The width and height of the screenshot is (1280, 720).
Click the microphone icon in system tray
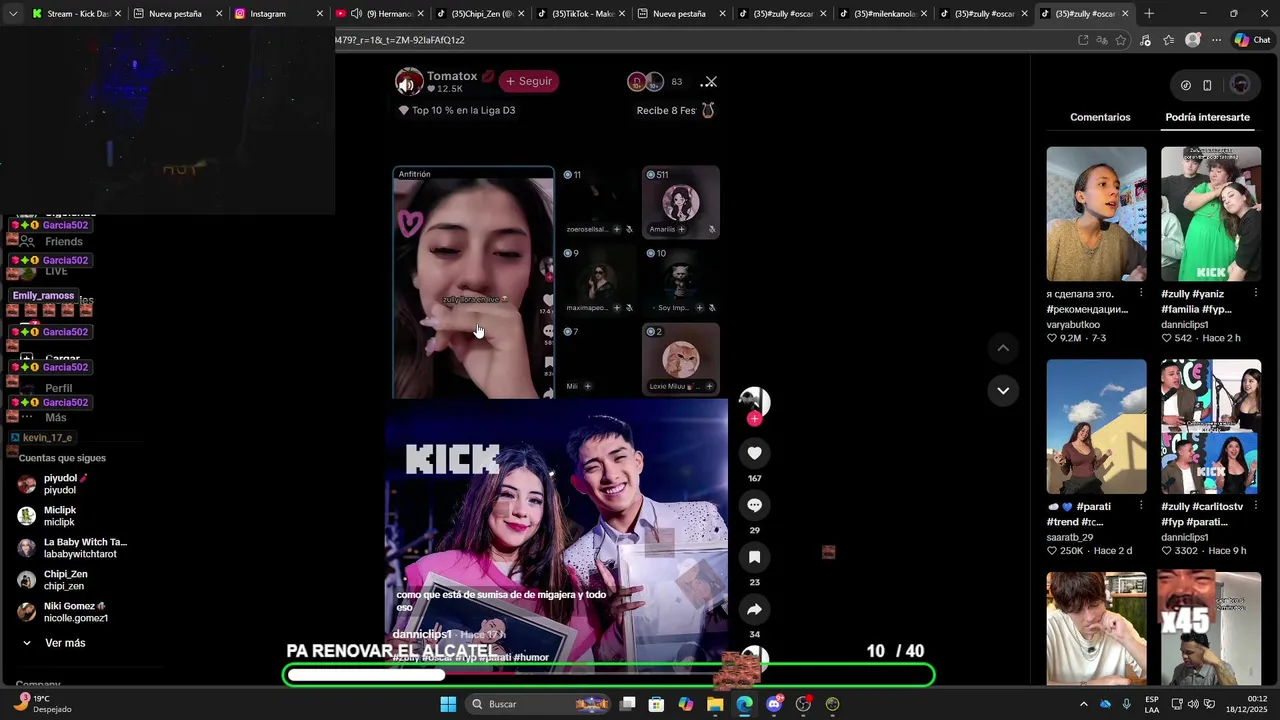tap(1127, 704)
